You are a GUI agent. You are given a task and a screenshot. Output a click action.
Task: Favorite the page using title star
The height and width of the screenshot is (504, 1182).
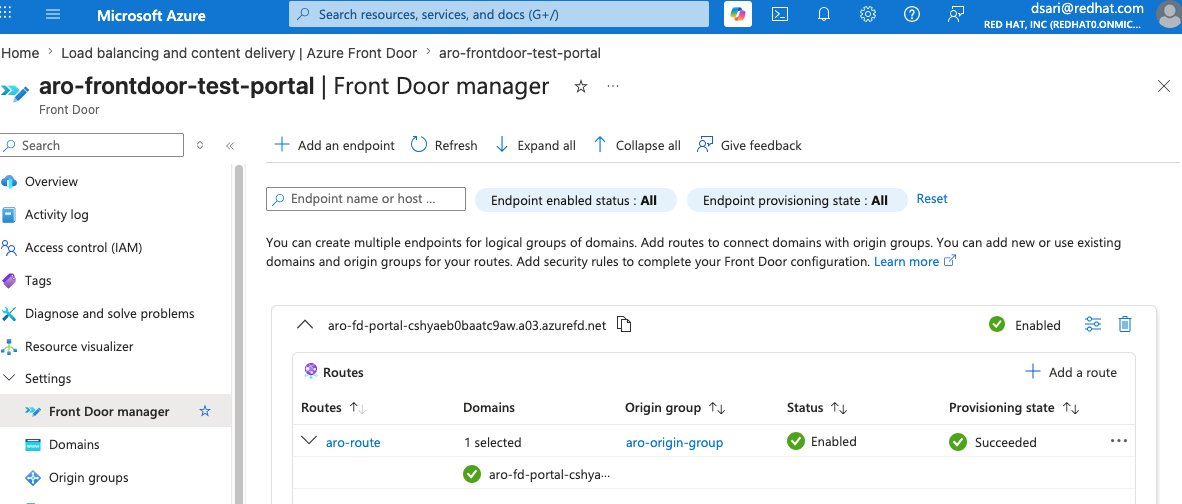coord(580,87)
